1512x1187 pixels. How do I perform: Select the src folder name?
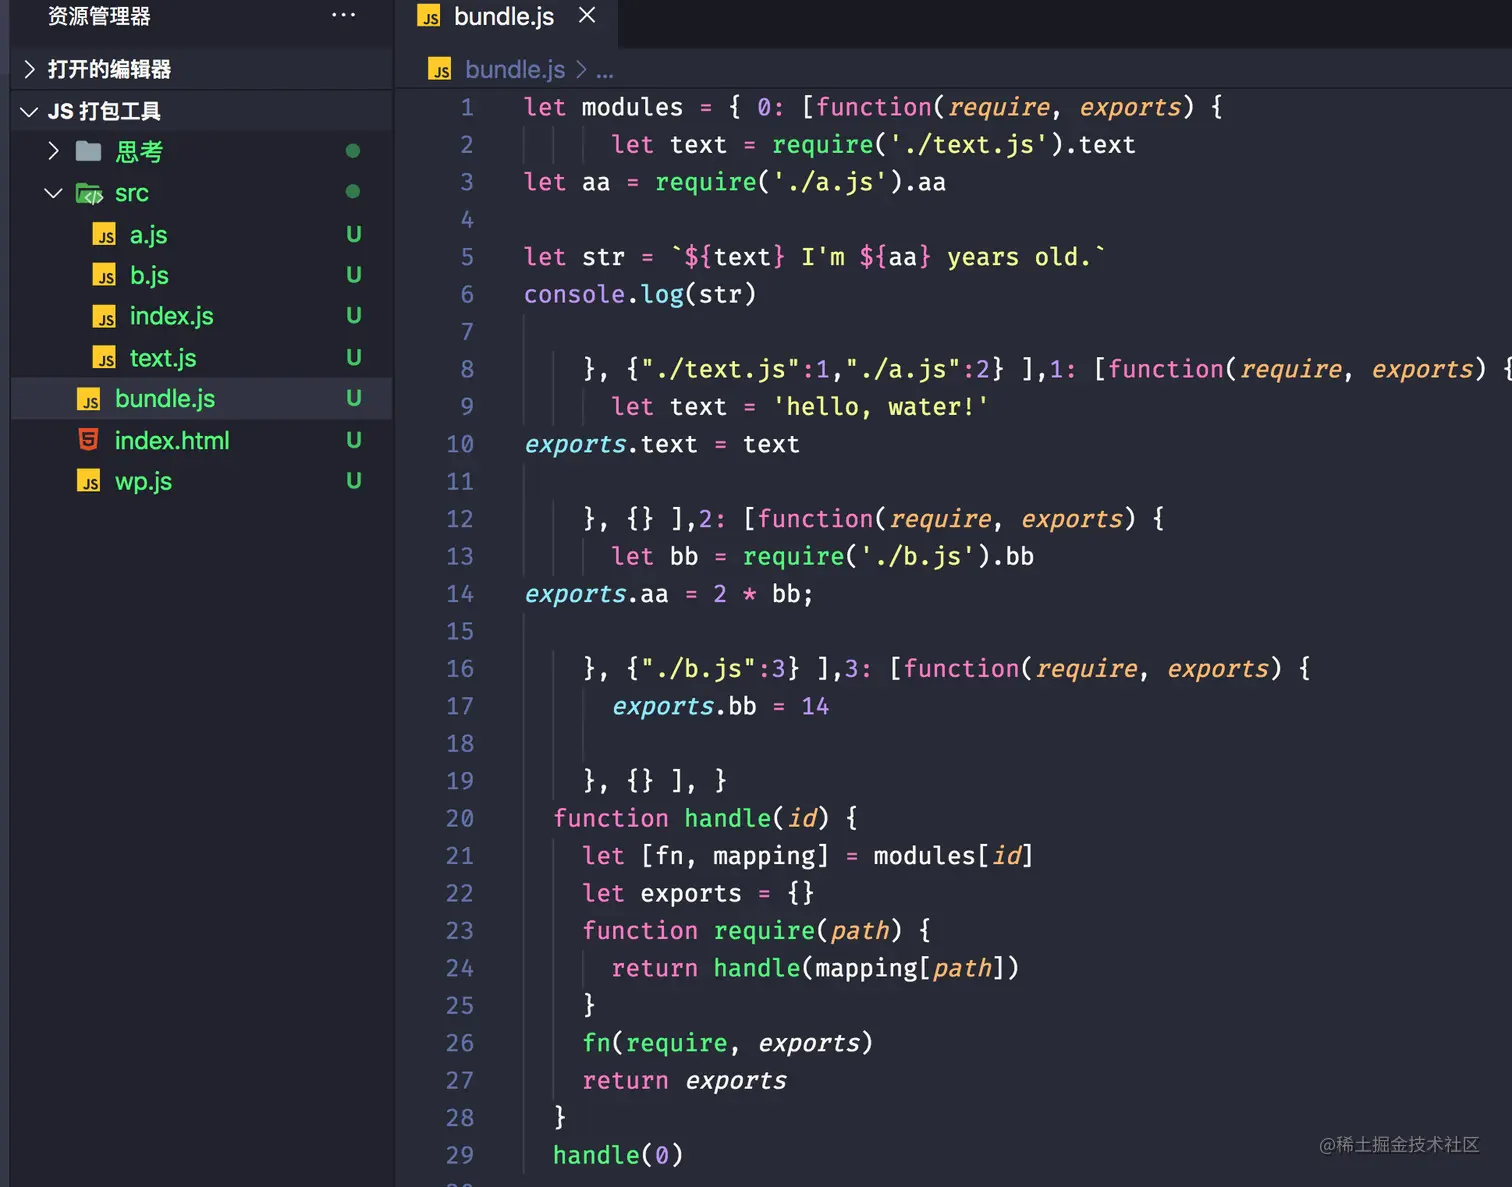tap(132, 193)
